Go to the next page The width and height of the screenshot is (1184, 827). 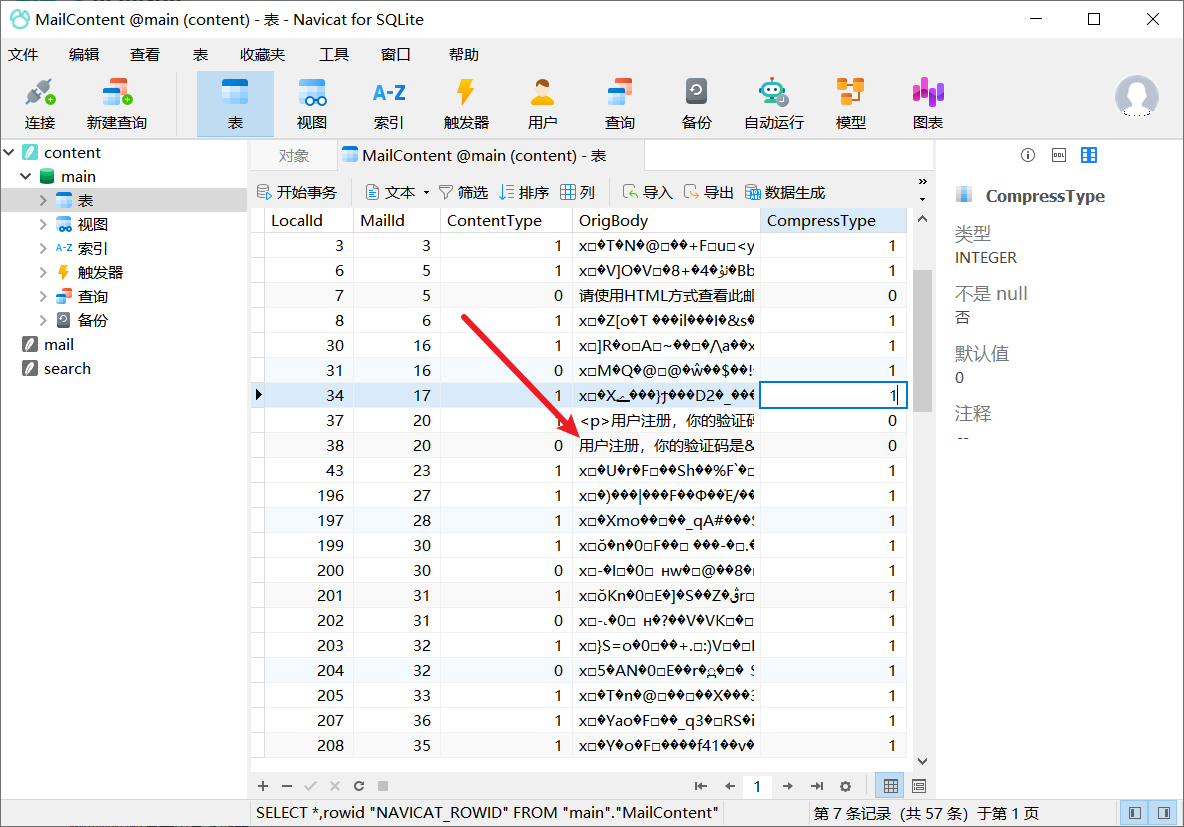[787, 786]
